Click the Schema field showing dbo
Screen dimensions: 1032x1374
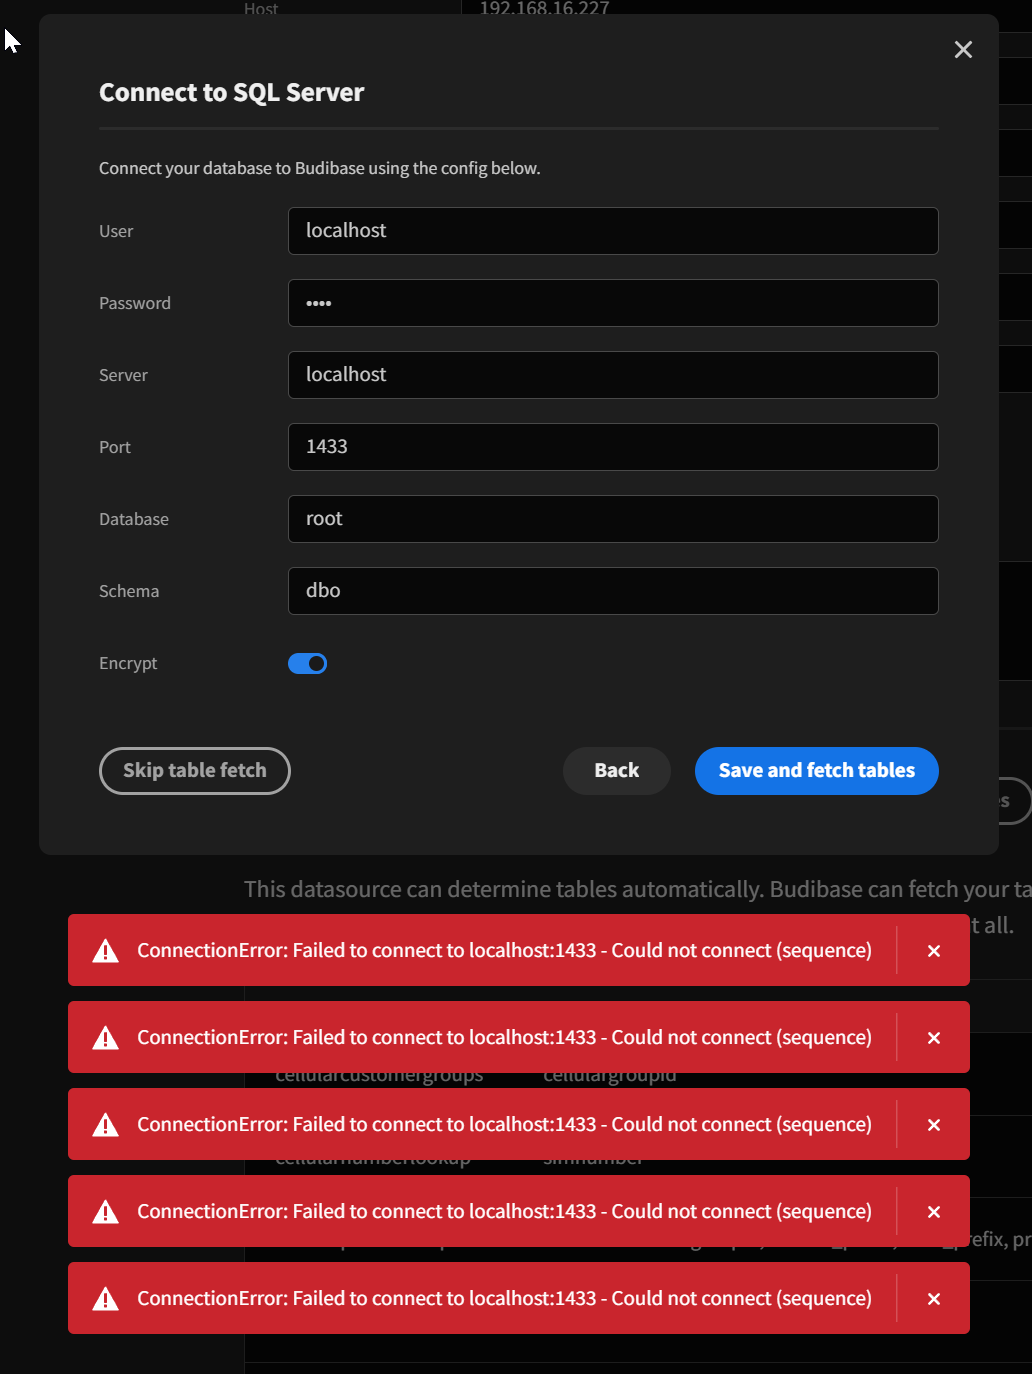coord(613,591)
